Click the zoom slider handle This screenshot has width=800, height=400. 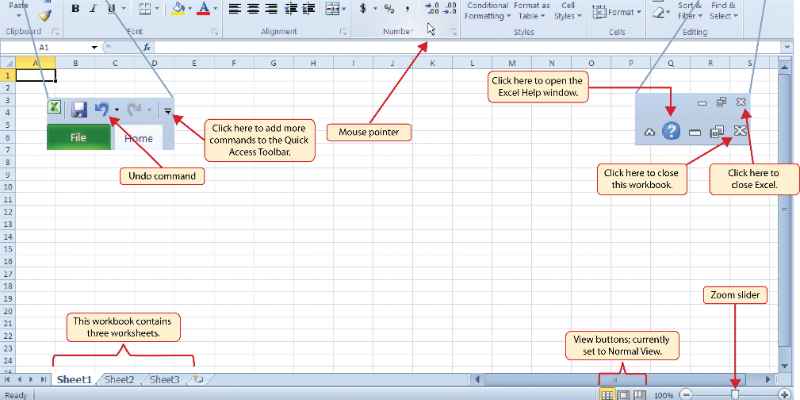click(x=735, y=394)
